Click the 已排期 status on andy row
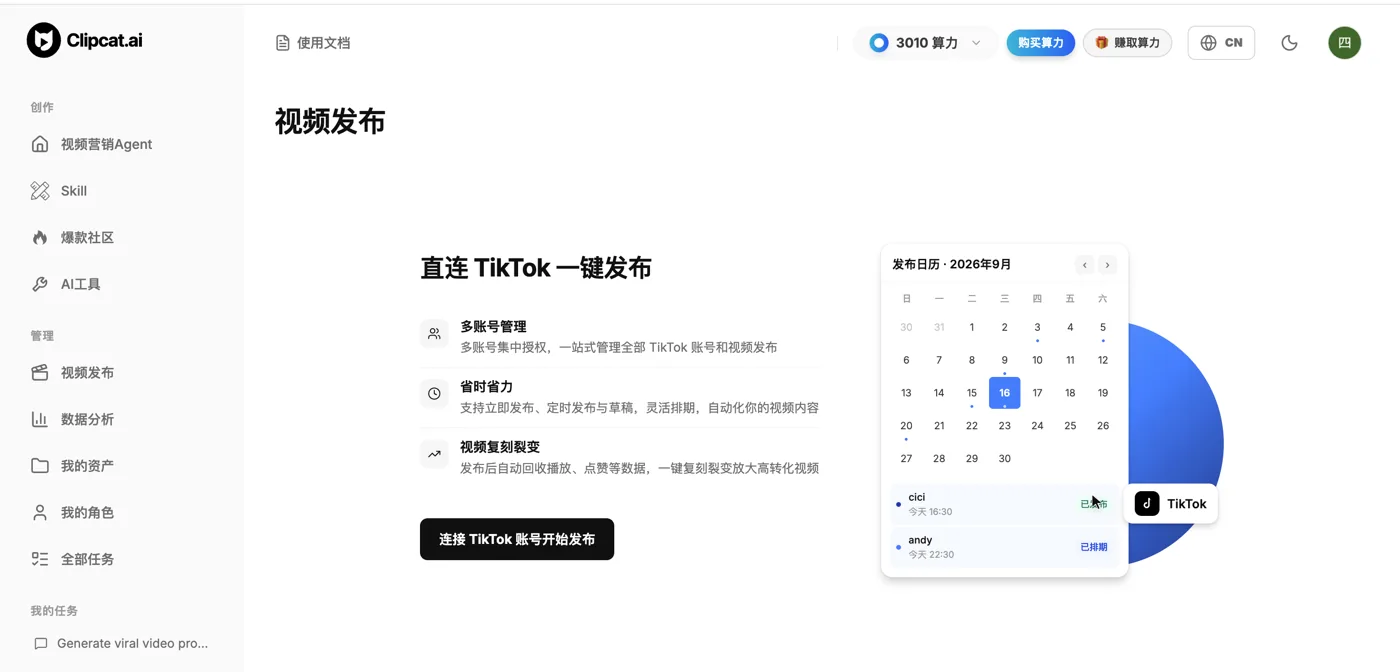1400x672 pixels. [1094, 547]
